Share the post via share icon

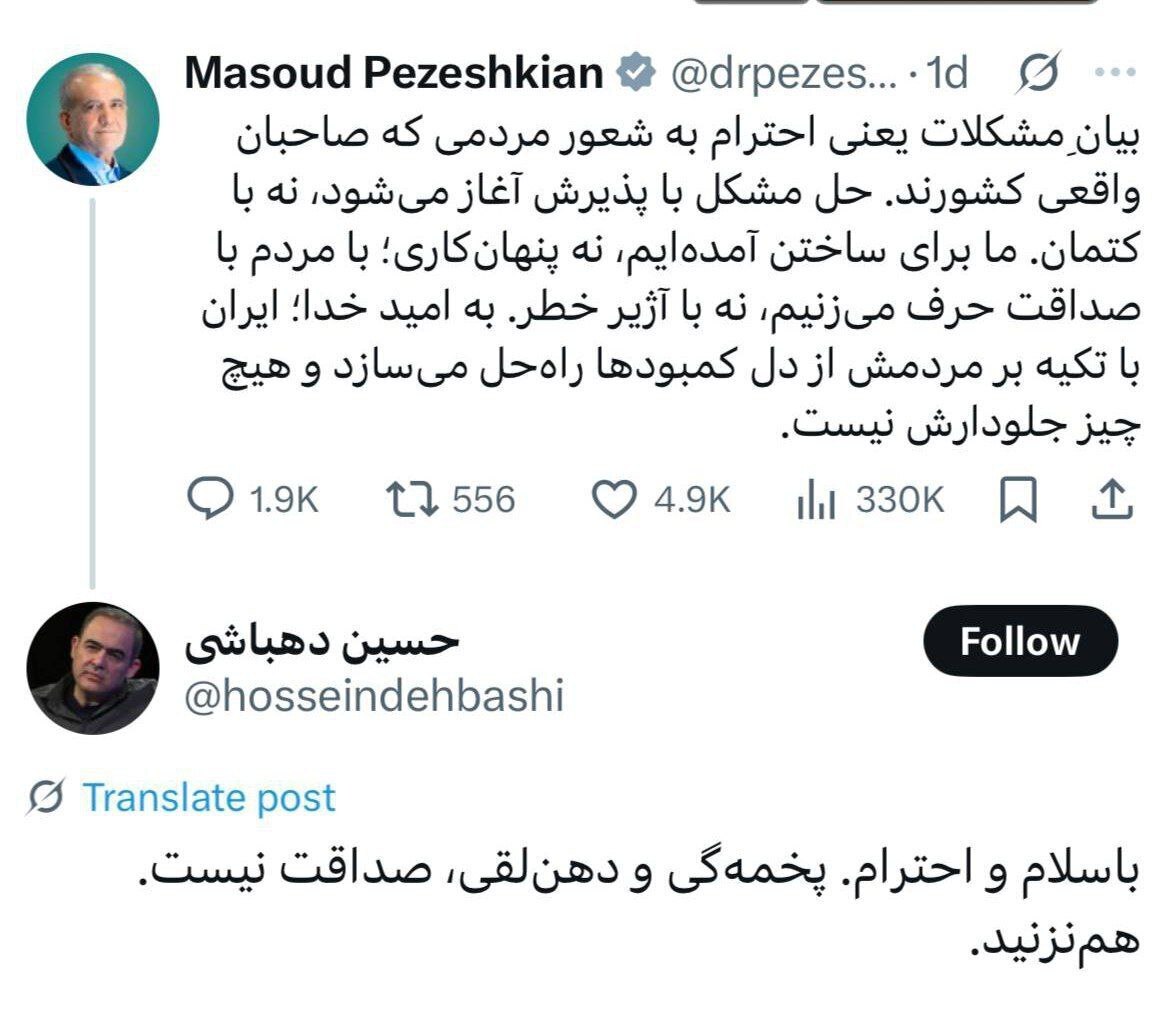pos(1111,500)
